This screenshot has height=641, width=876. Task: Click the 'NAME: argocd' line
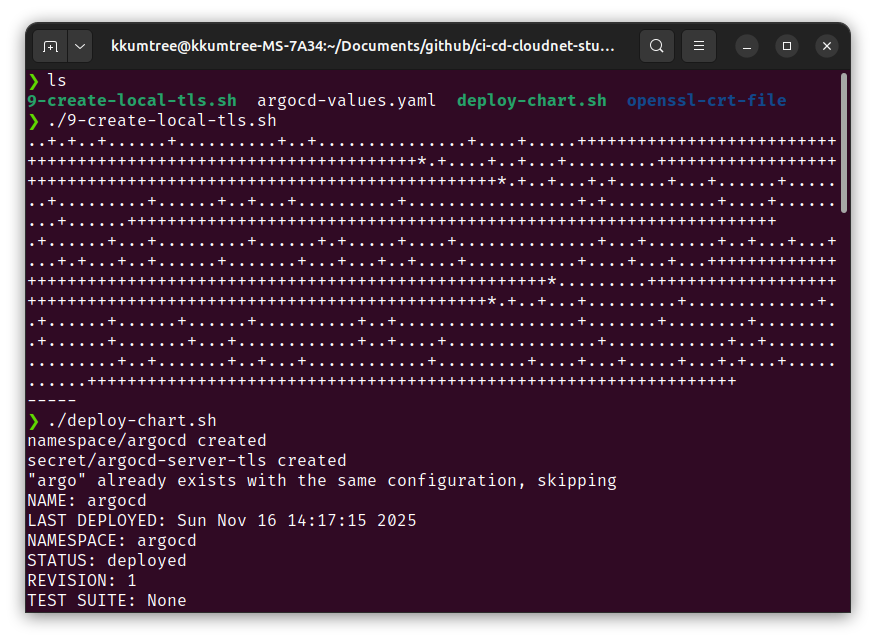click(x=87, y=501)
